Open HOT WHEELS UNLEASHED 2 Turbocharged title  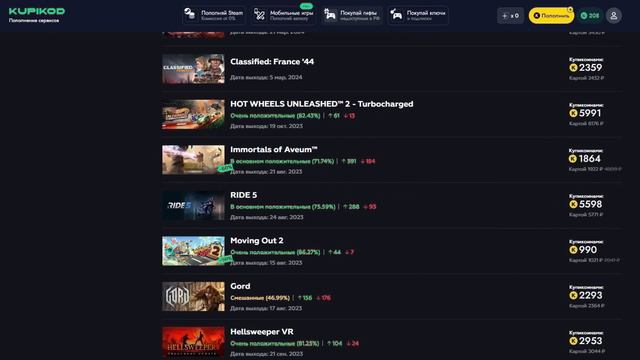pyautogui.click(x=322, y=104)
